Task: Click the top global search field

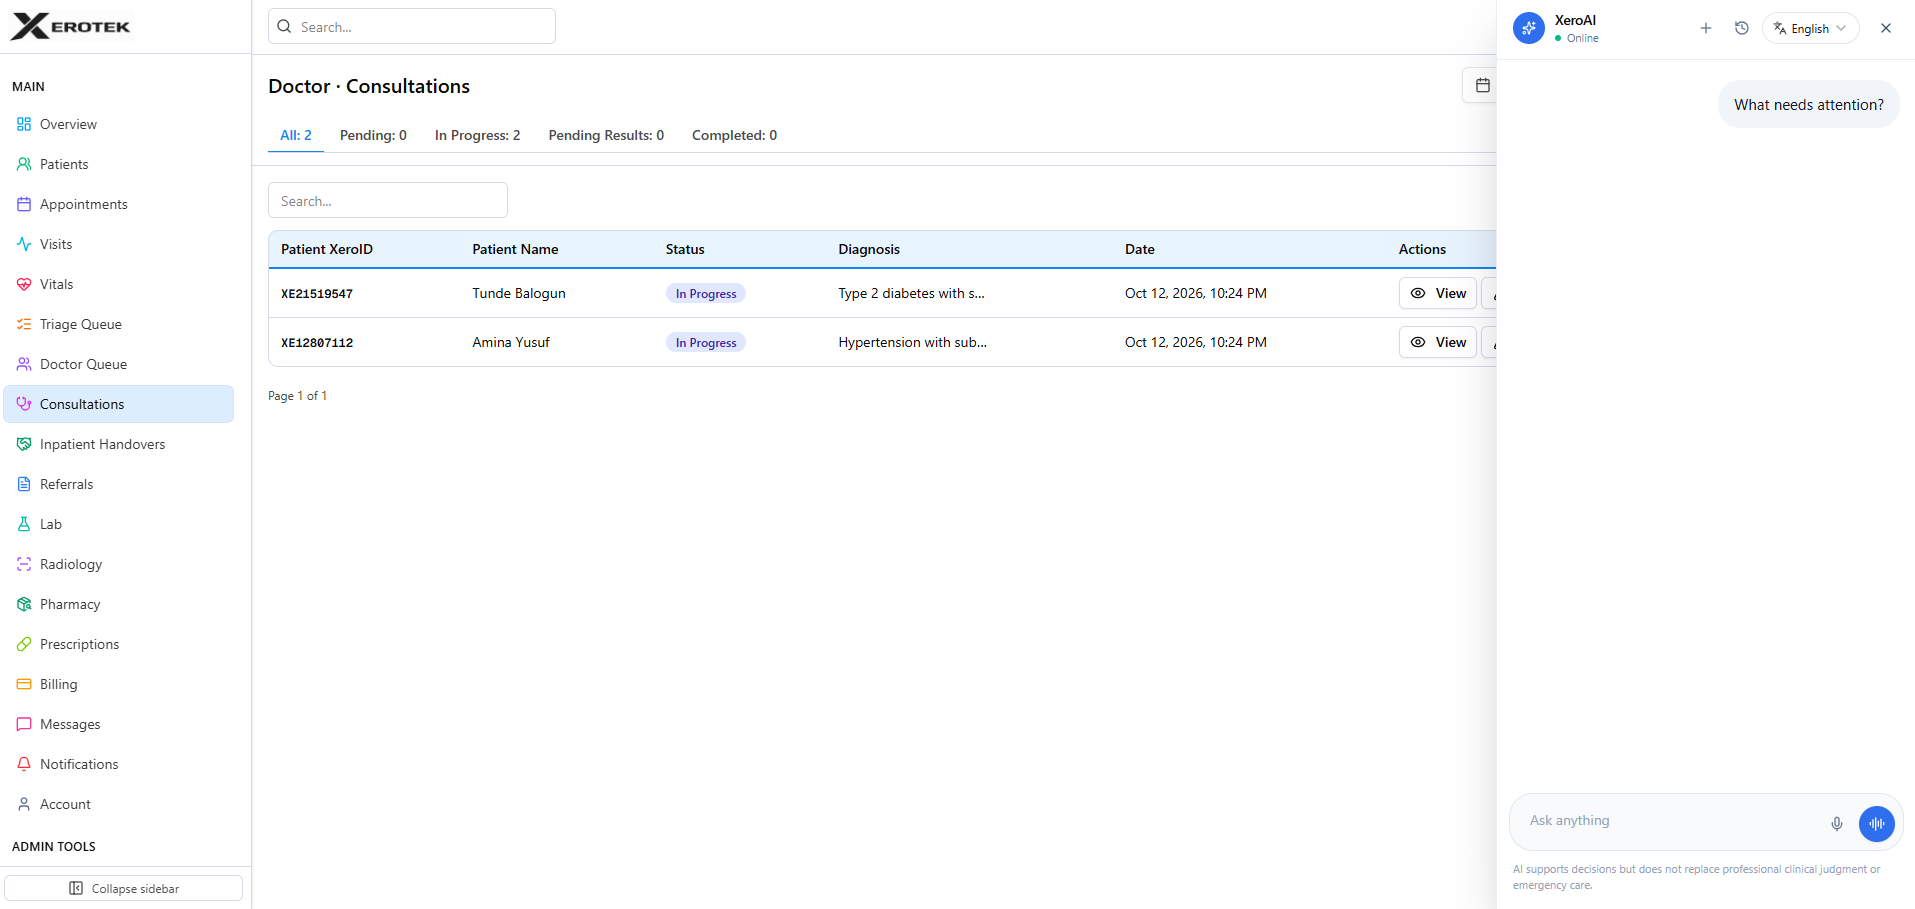Action: 412,26
